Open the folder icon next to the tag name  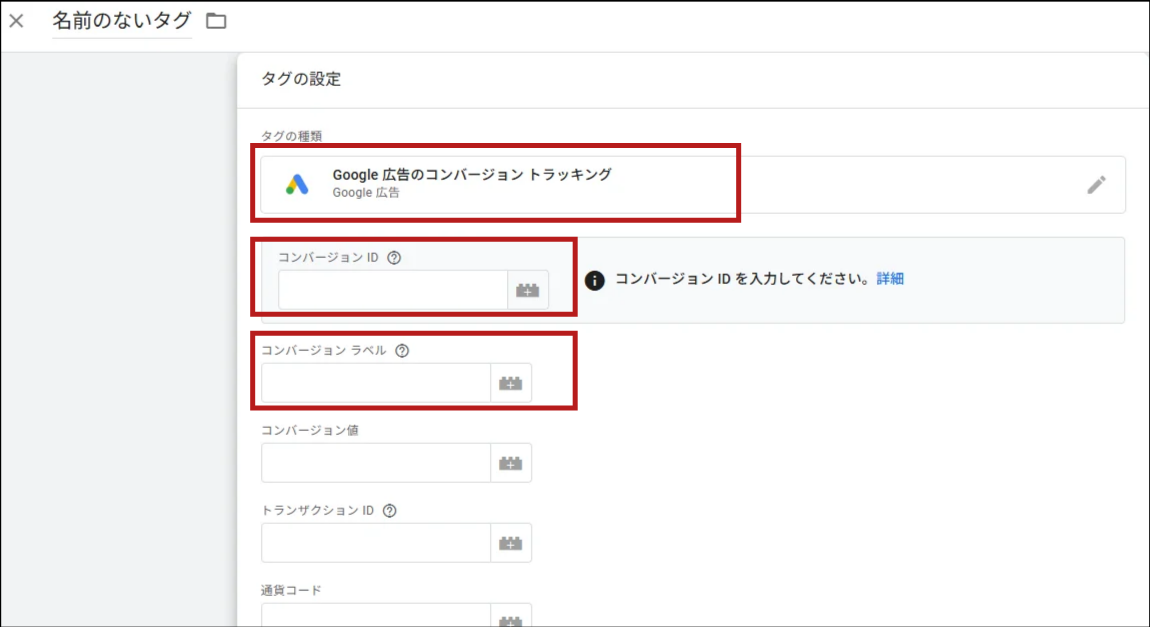point(216,21)
